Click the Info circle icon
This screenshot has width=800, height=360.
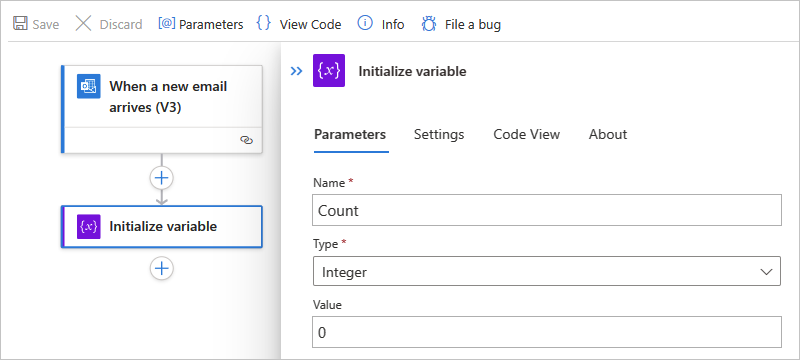click(x=365, y=23)
